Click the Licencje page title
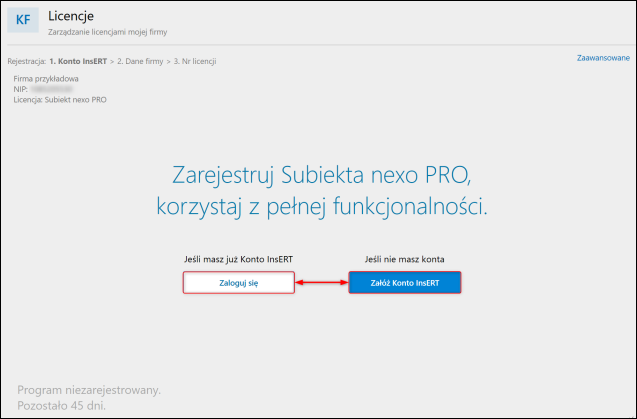Viewport: 637px width, 419px height. (71, 16)
